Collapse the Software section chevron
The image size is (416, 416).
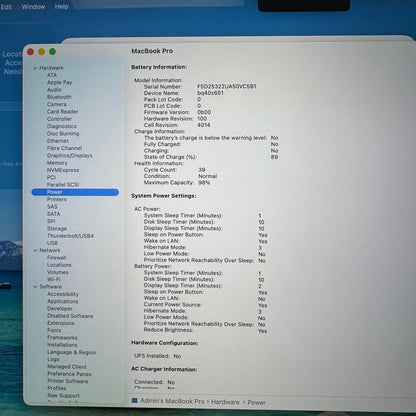35,287
